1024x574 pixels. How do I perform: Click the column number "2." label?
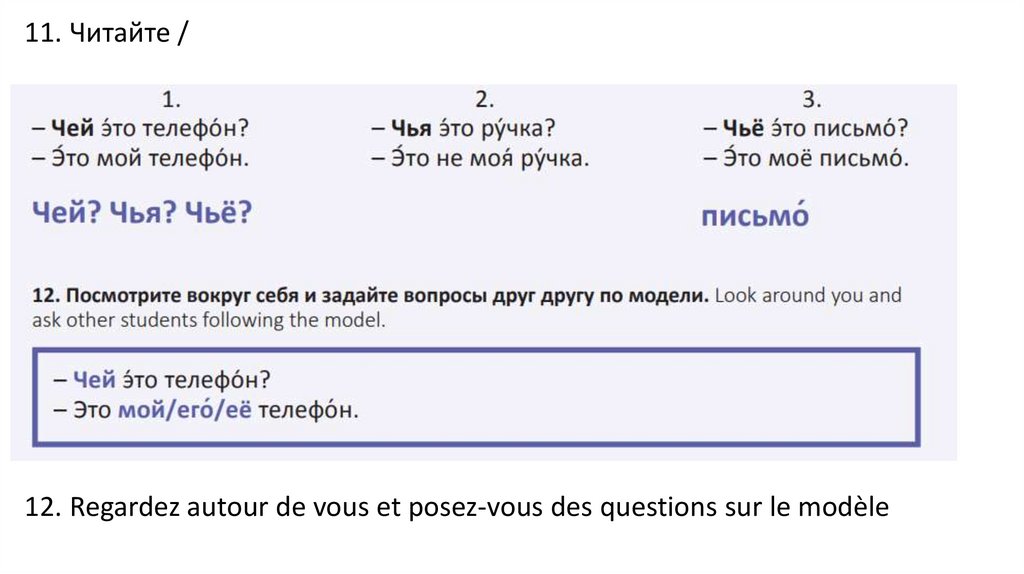coord(485,99)
